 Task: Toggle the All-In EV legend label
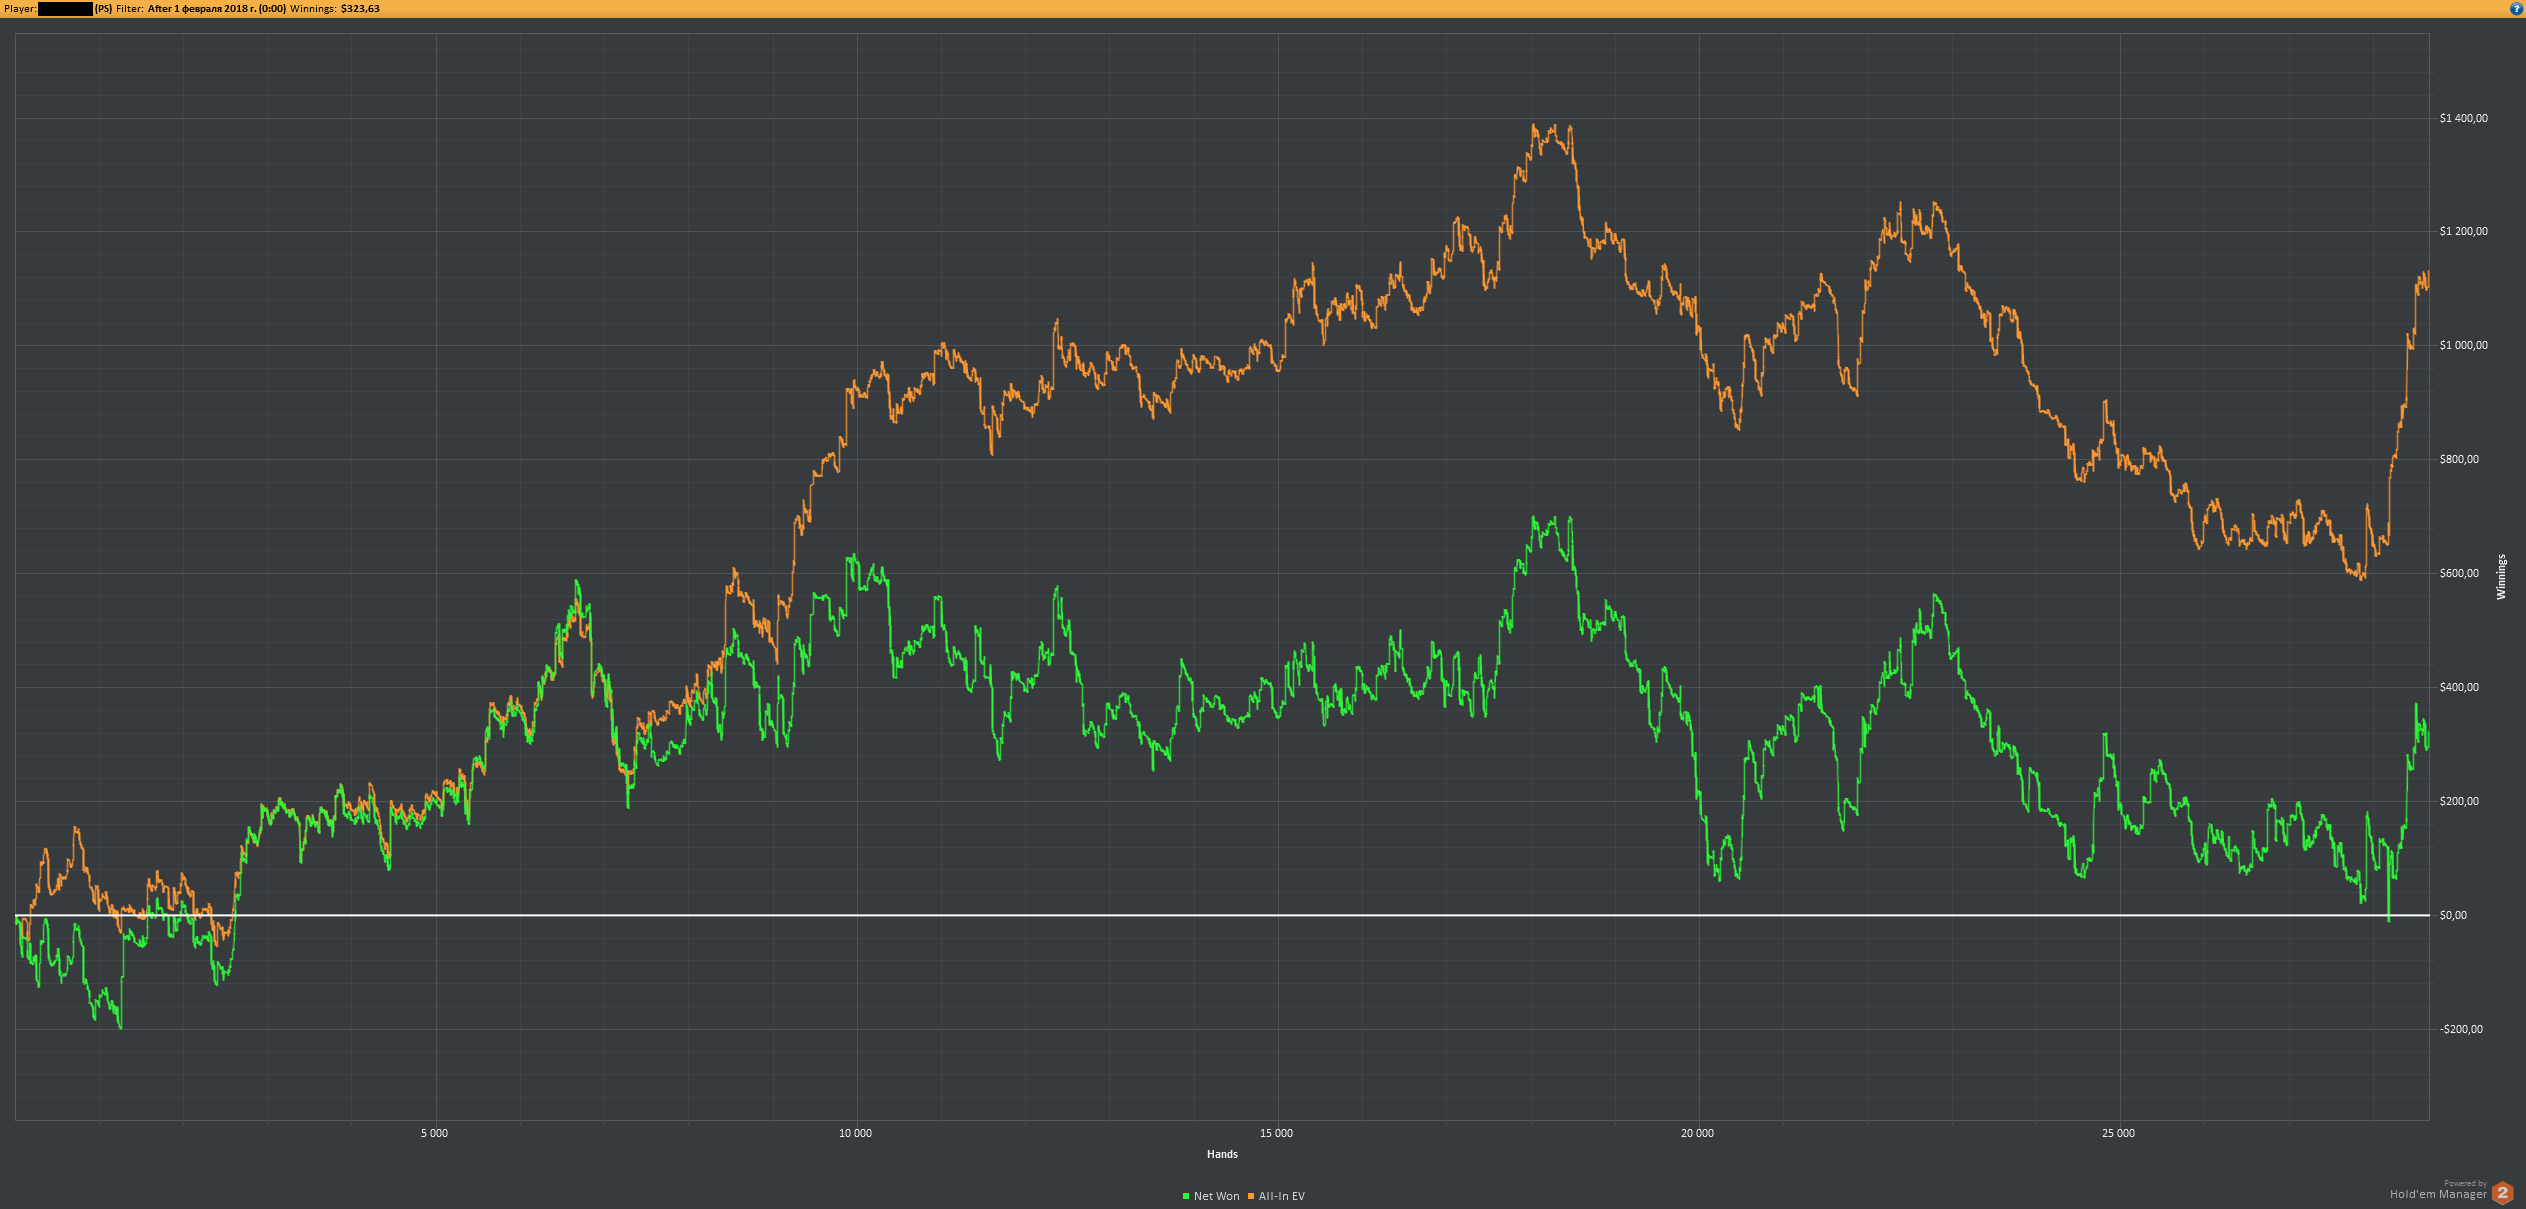(1281, 1196)
